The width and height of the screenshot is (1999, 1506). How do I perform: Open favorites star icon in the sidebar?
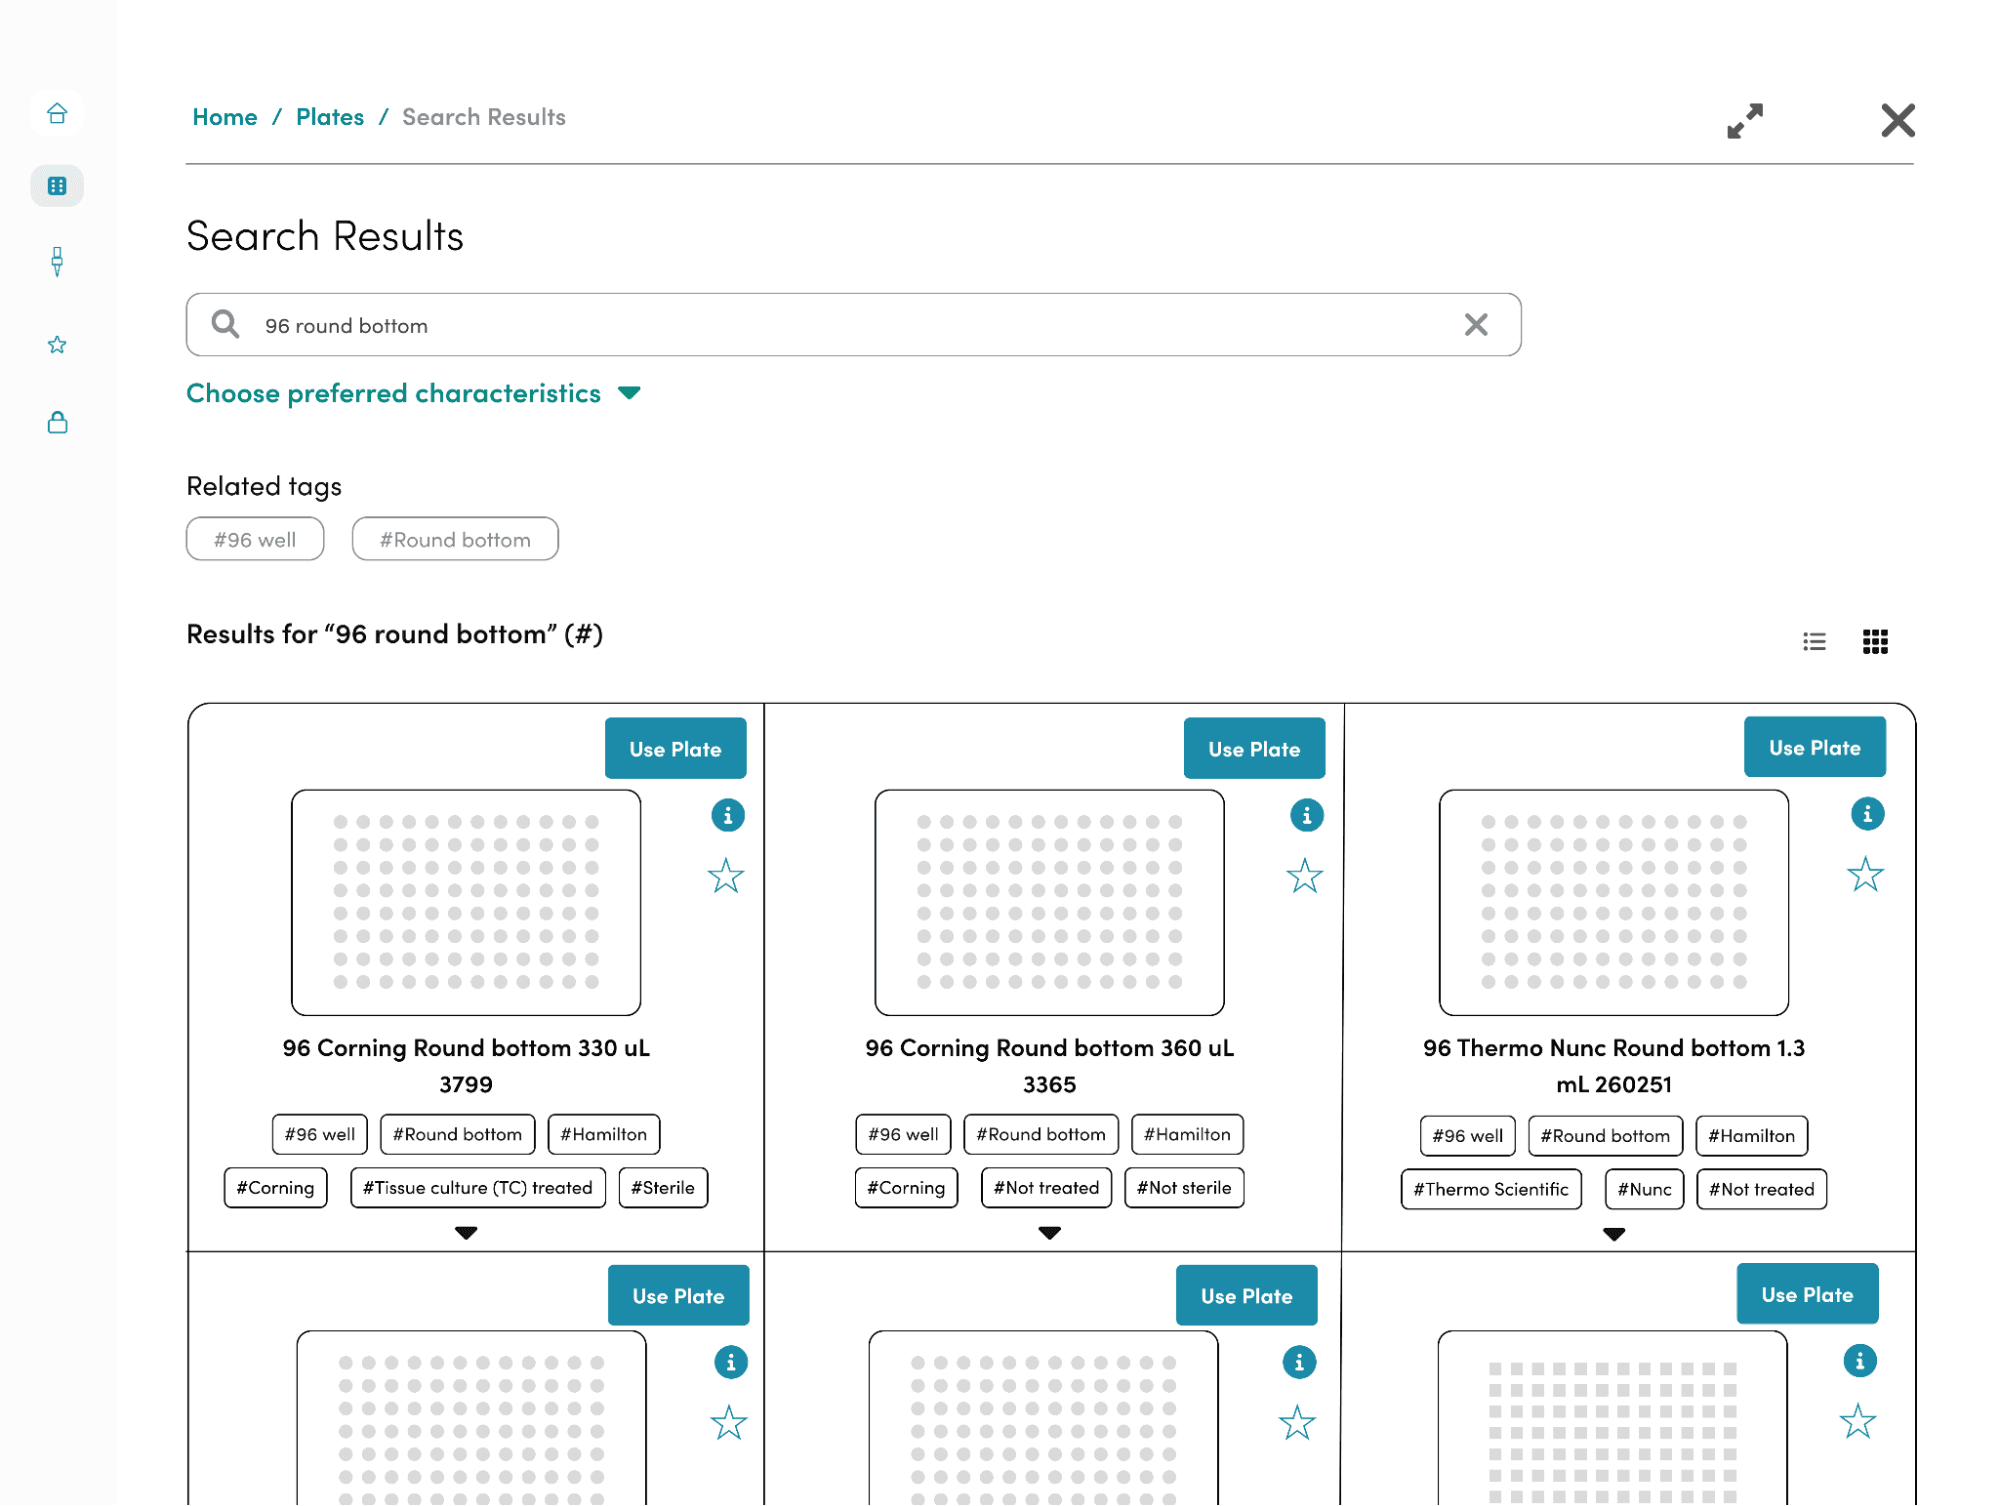(x=57, y=345)
